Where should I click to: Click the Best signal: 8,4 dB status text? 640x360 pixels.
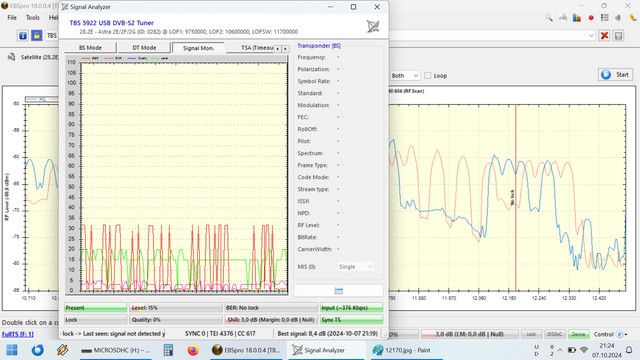pyautogui.click(x=327, y=333)
